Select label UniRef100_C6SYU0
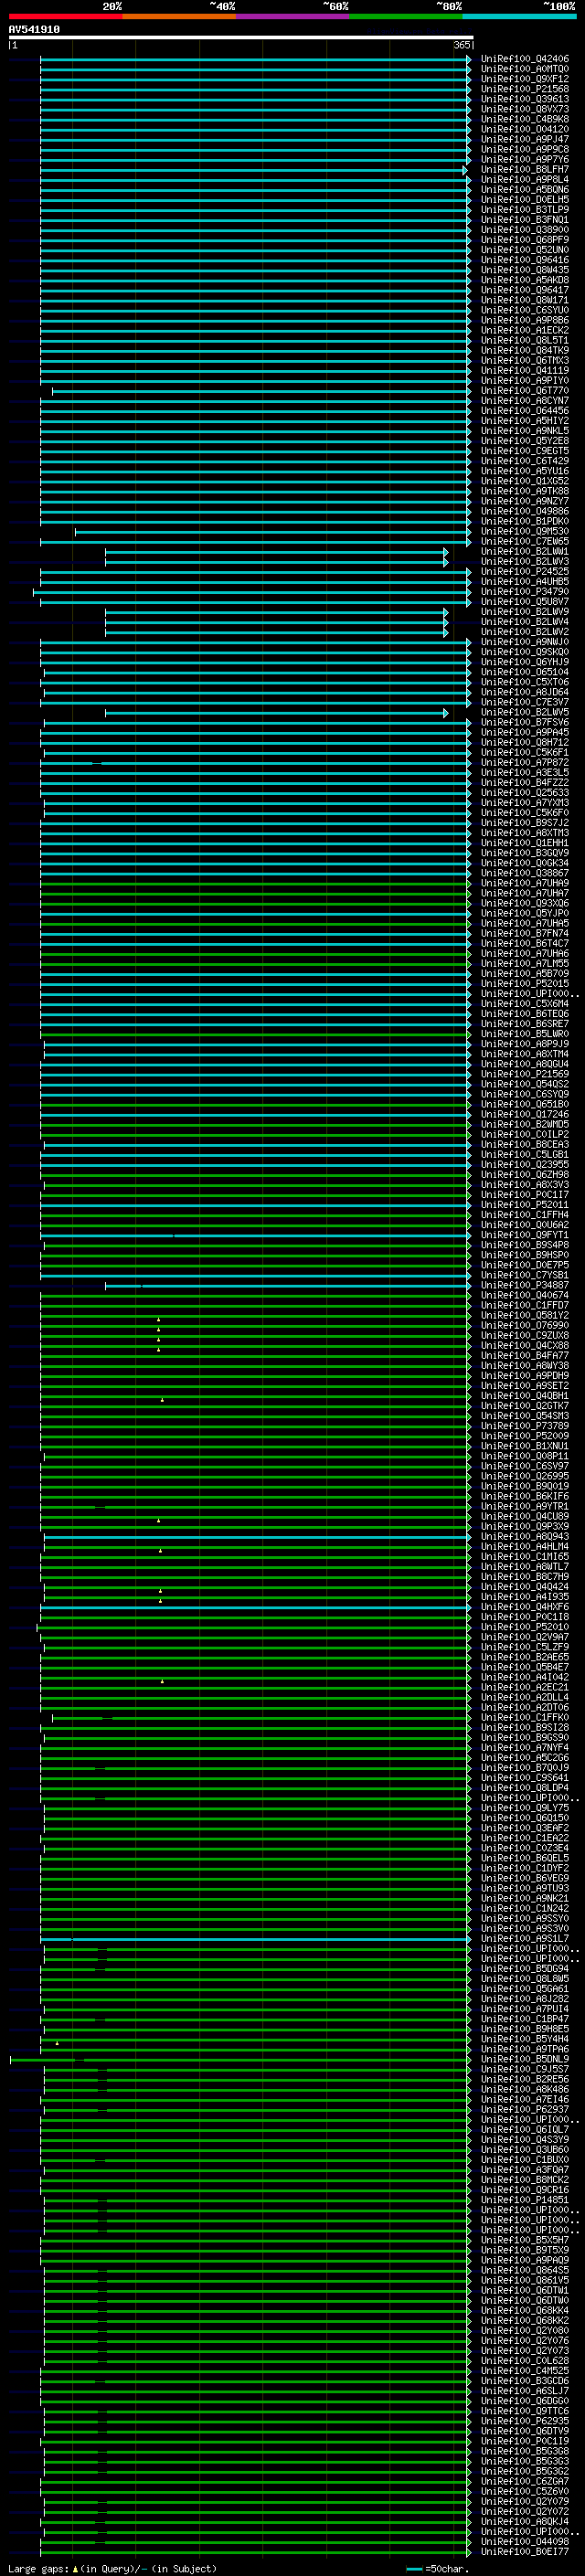Image resolution: width=585 pixels, height=2576 pixels. coord(525,310)
